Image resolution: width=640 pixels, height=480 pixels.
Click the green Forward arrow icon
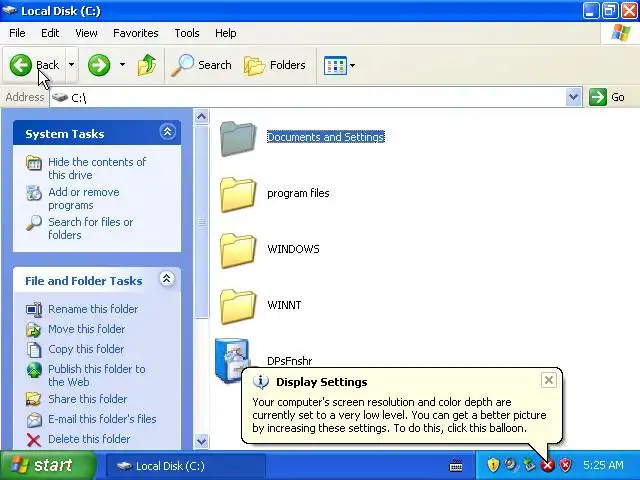99,65
